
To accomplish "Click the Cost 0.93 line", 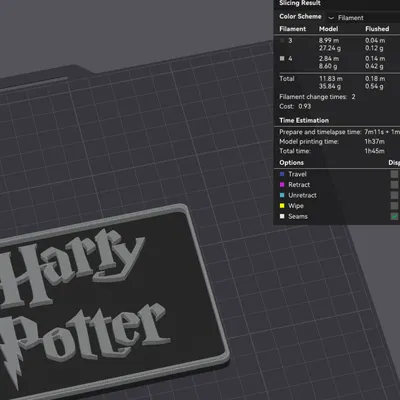I will [x=295, y=106].
